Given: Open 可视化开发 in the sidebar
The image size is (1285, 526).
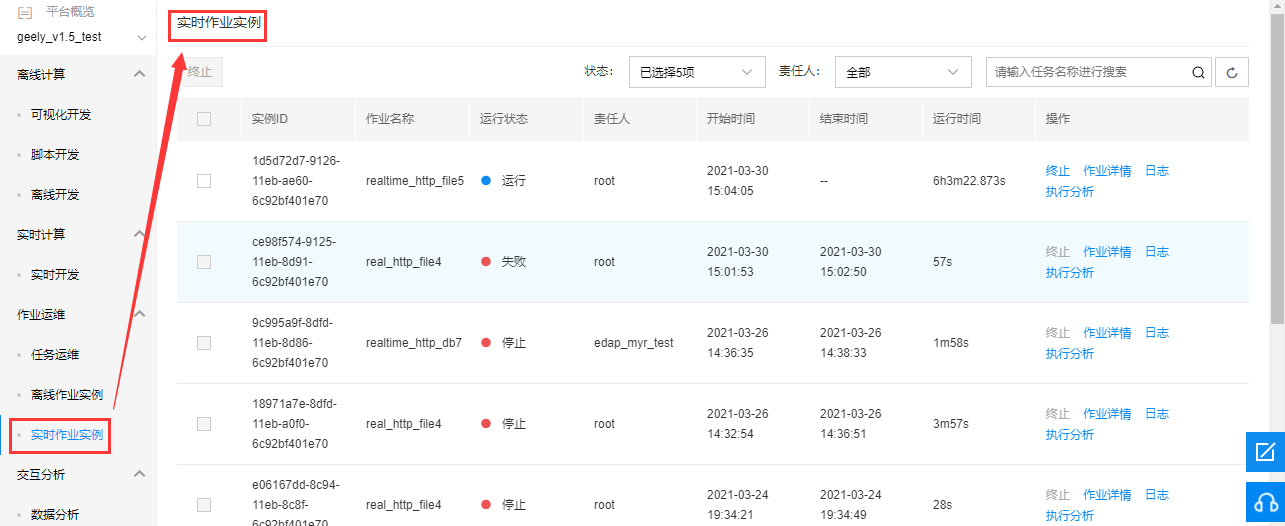Looking at the screenshot, I should pyautogui.click(x=61, y=115).
